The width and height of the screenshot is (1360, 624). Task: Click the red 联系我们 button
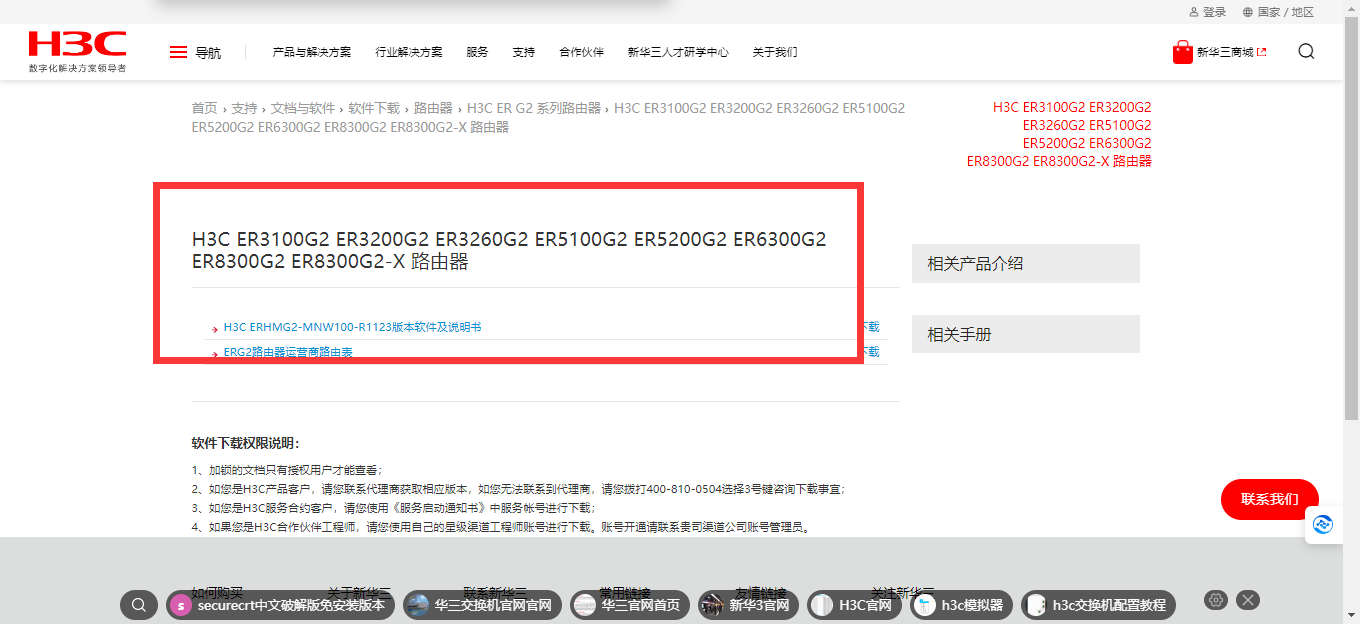click(1270, 499)
